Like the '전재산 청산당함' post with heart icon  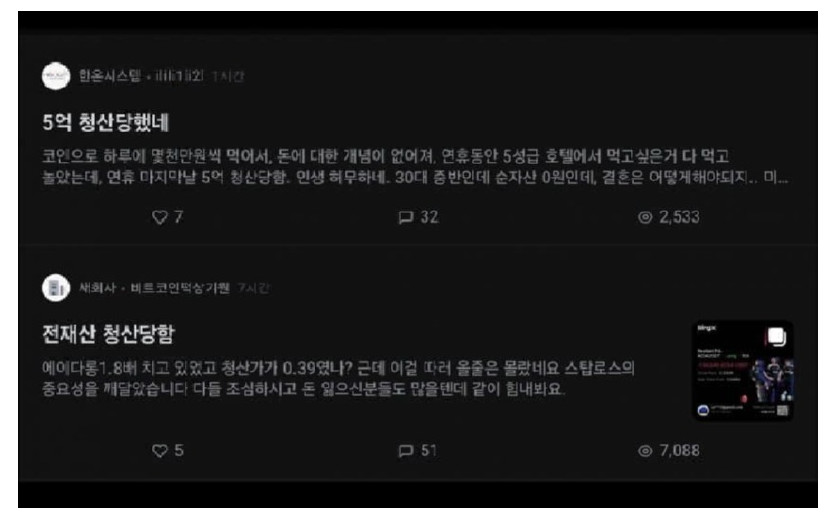[160, 450]
